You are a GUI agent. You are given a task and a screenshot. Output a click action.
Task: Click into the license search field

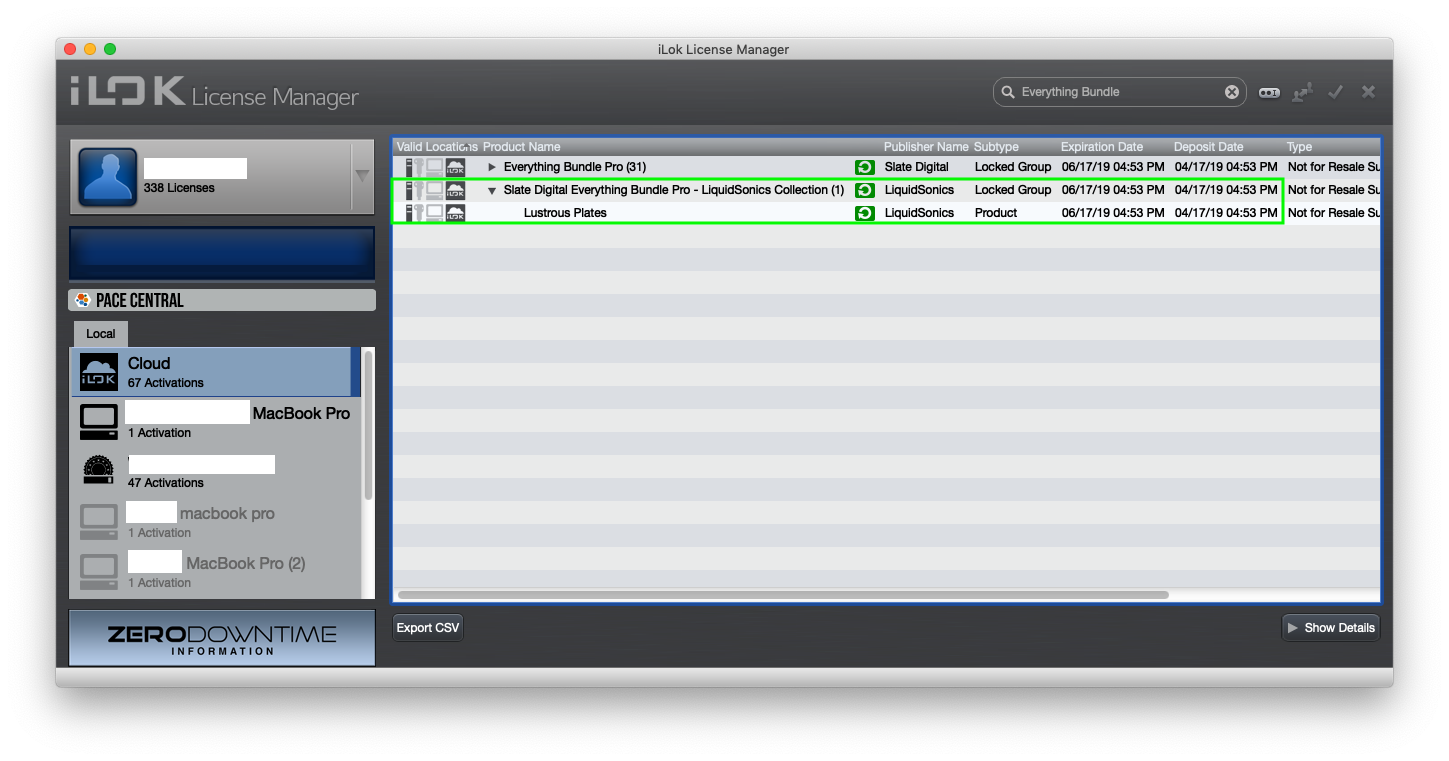(1119, 92)
